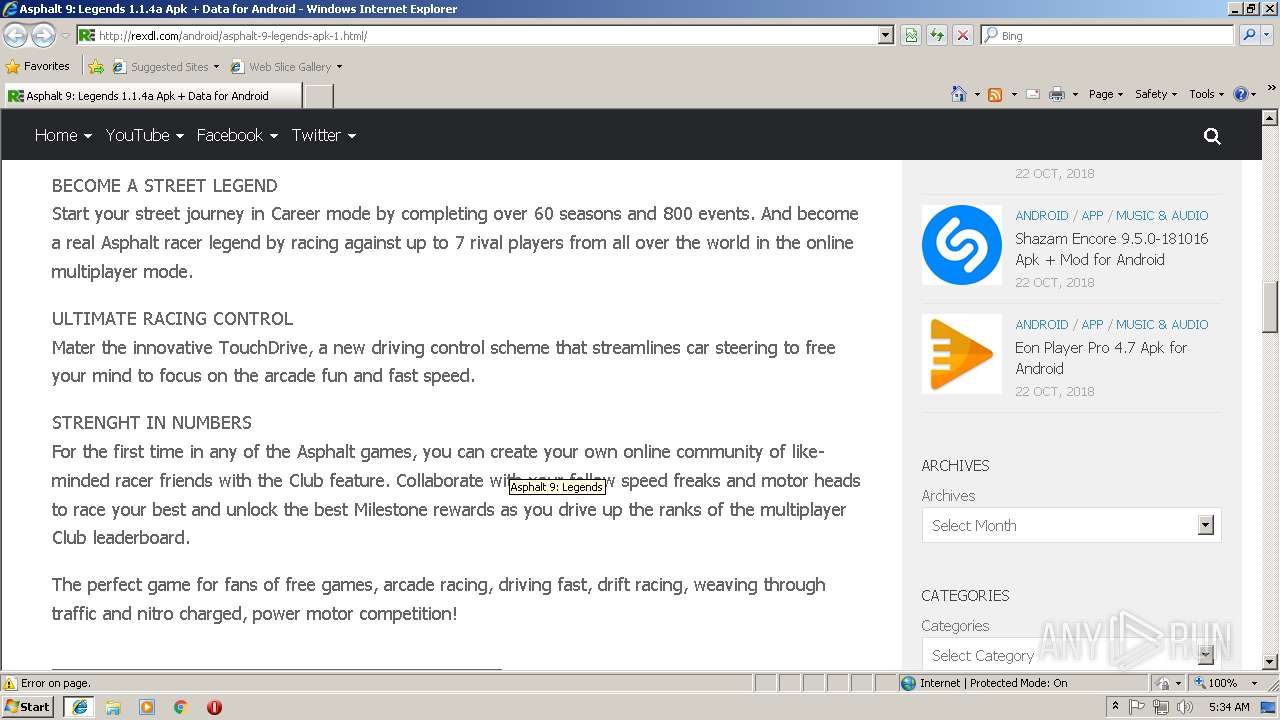1280x720 pixels.
Task: Click Add to Favorites Bar star icon
Action: [95, 67]
